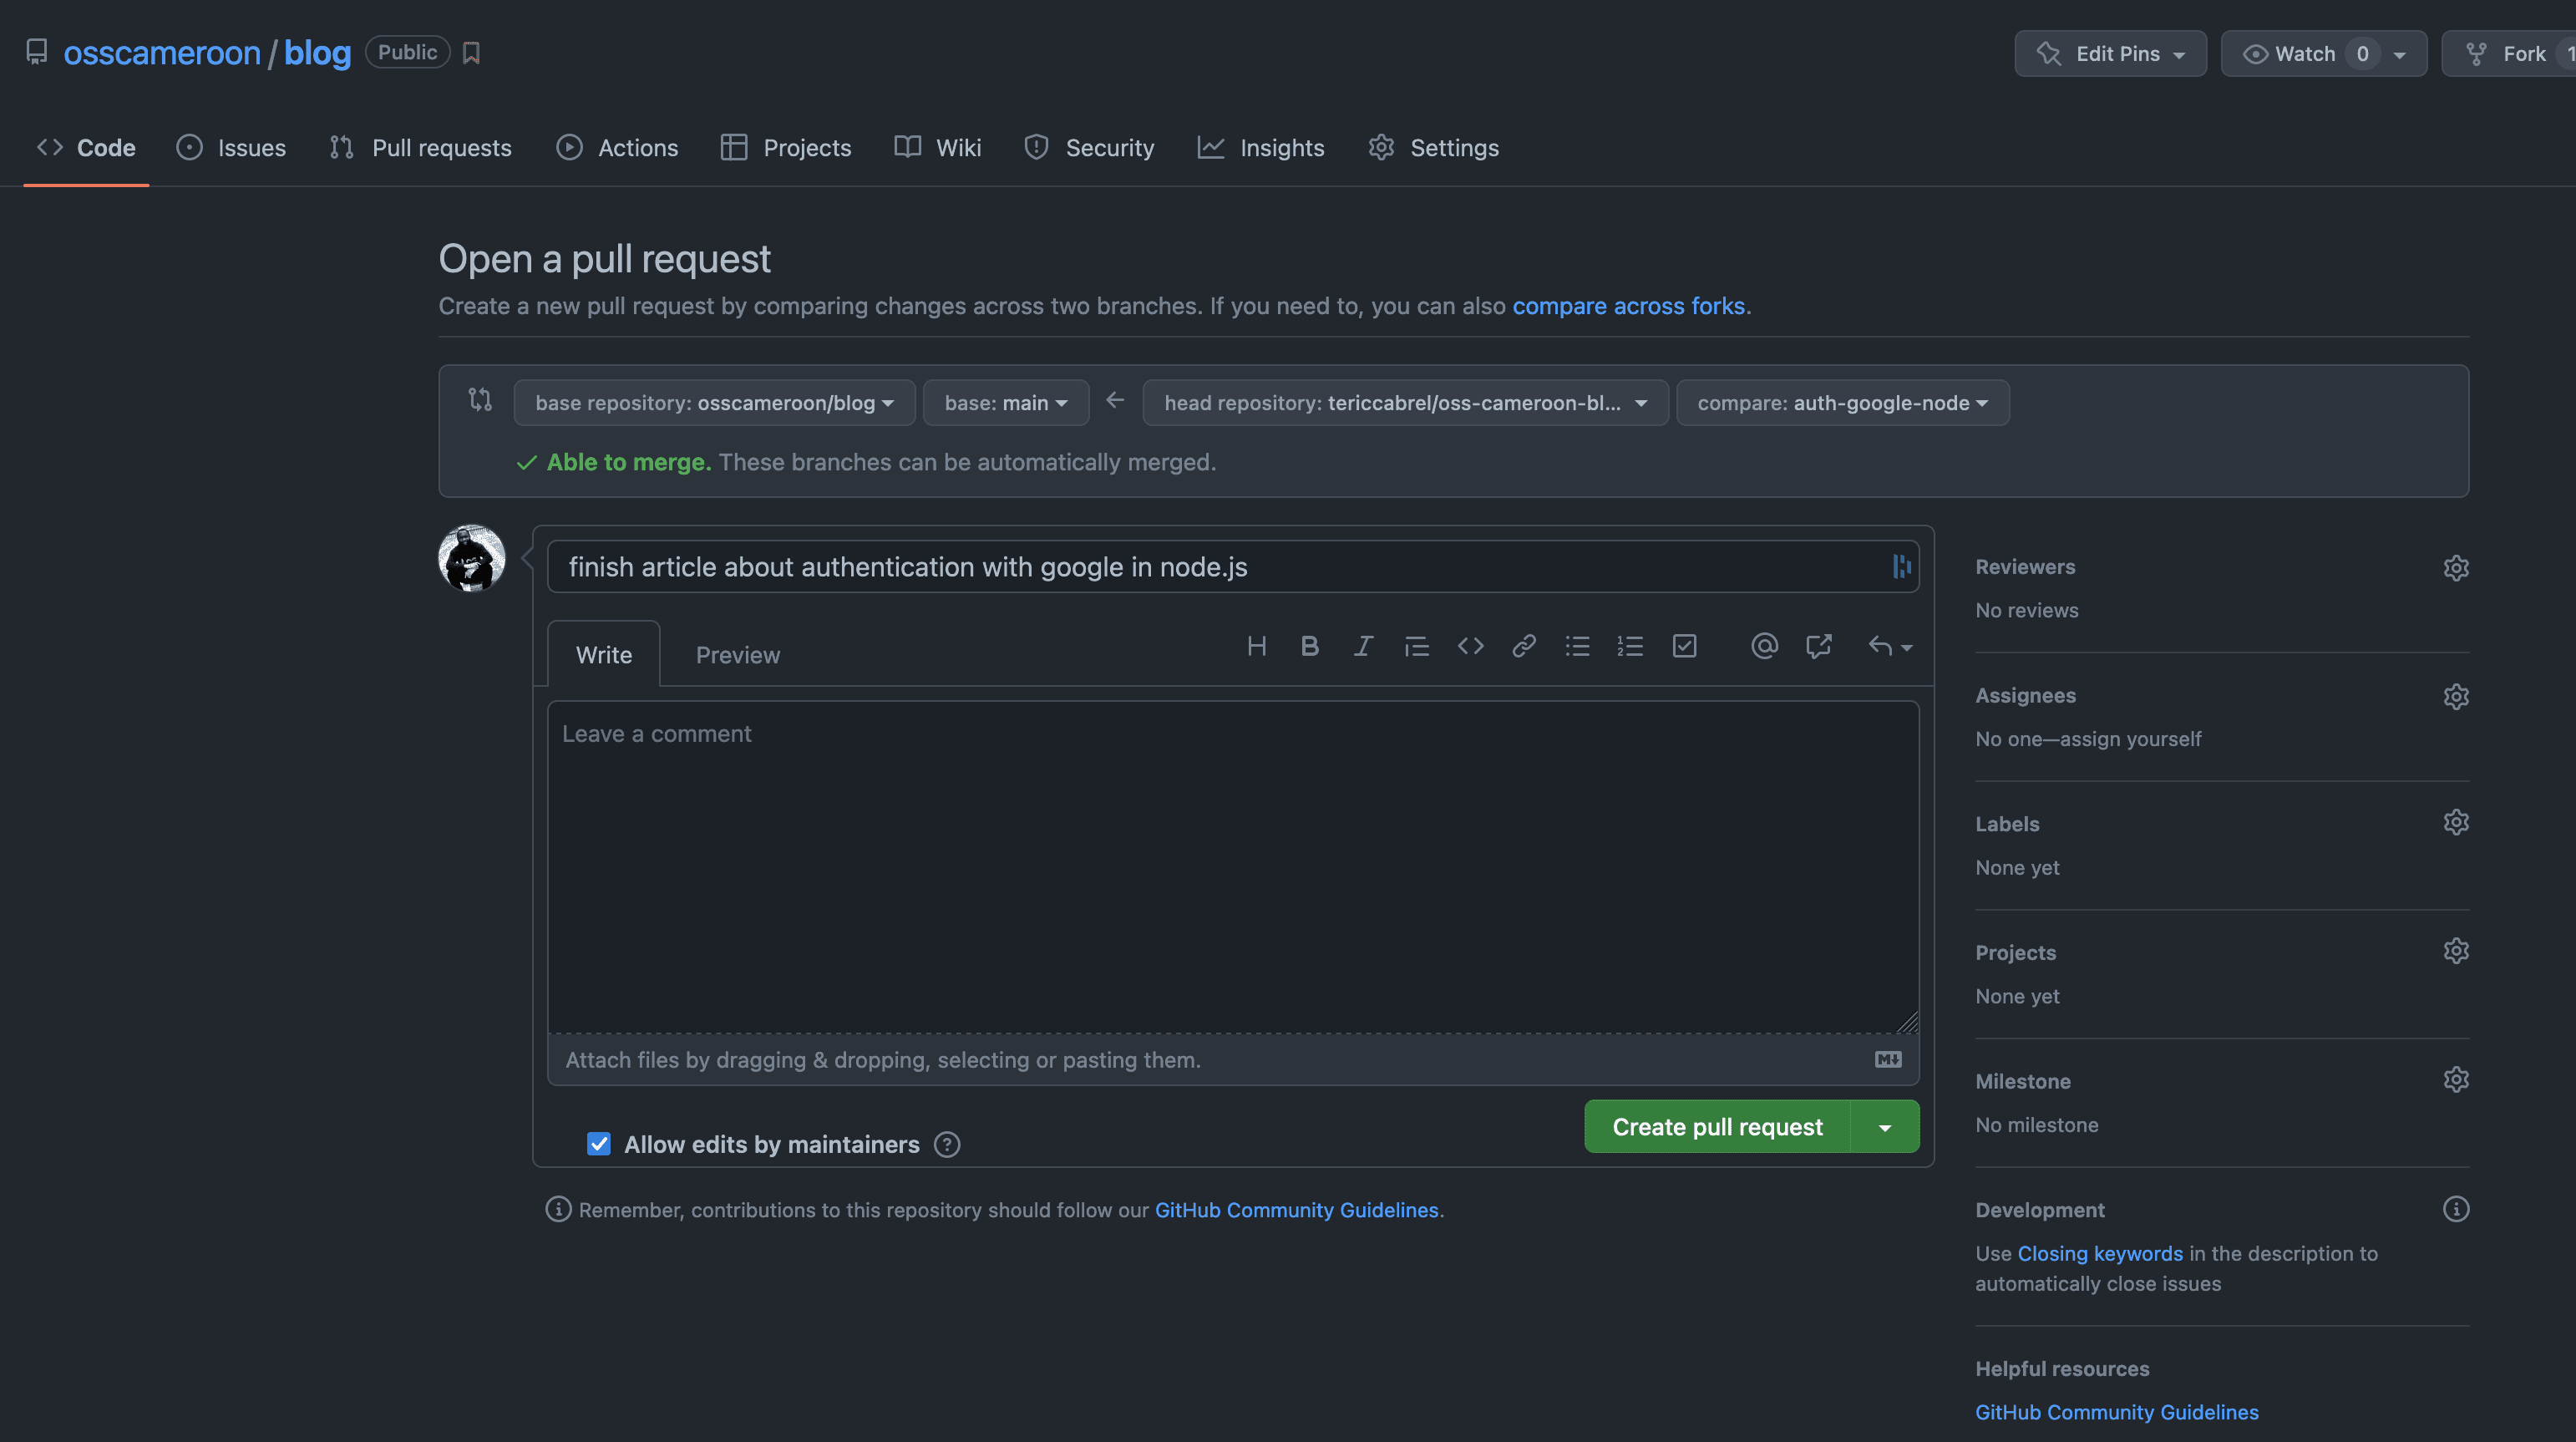Click the bookmark icon next to Public

pos(471,53)
